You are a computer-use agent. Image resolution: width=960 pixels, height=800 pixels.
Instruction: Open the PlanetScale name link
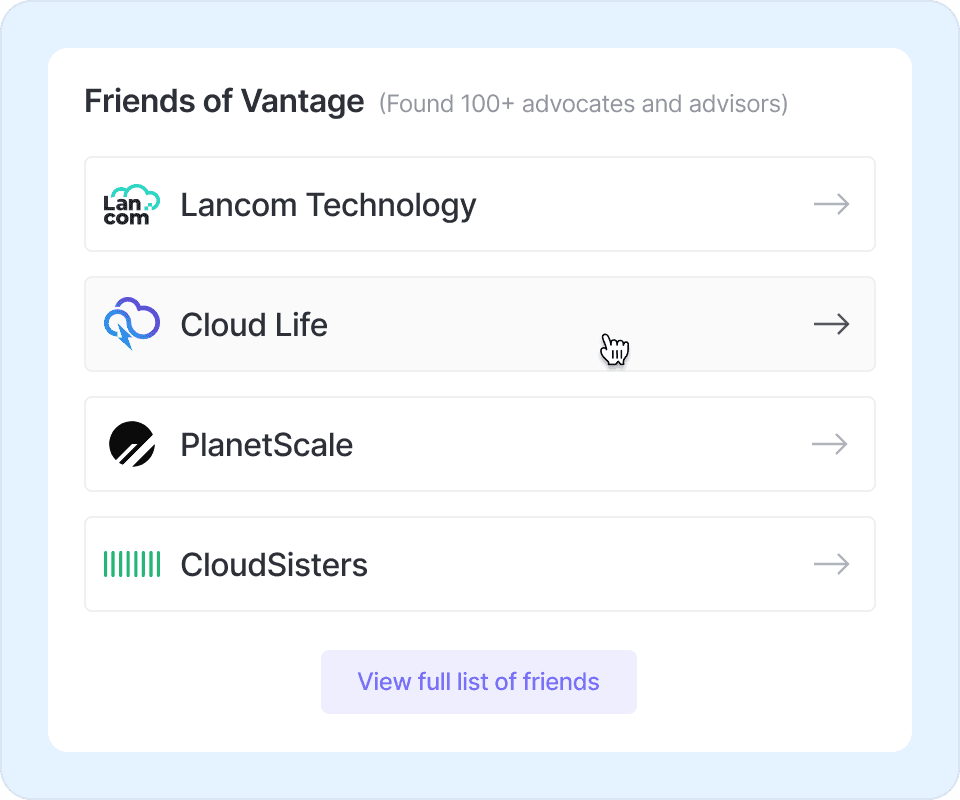click(x=267, y=445)
